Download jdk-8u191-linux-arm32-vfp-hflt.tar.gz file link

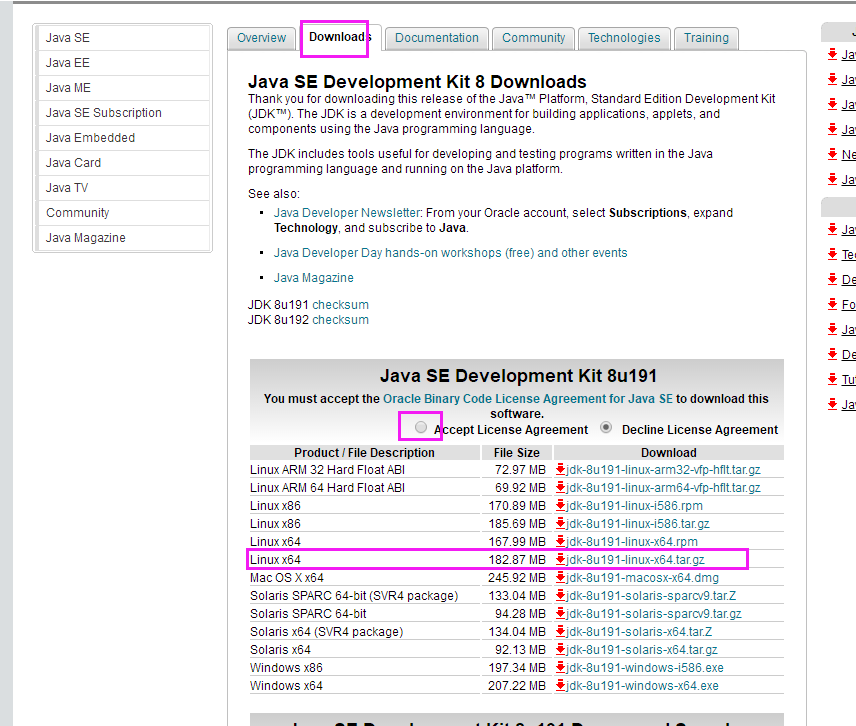click(x=663, y=470)
